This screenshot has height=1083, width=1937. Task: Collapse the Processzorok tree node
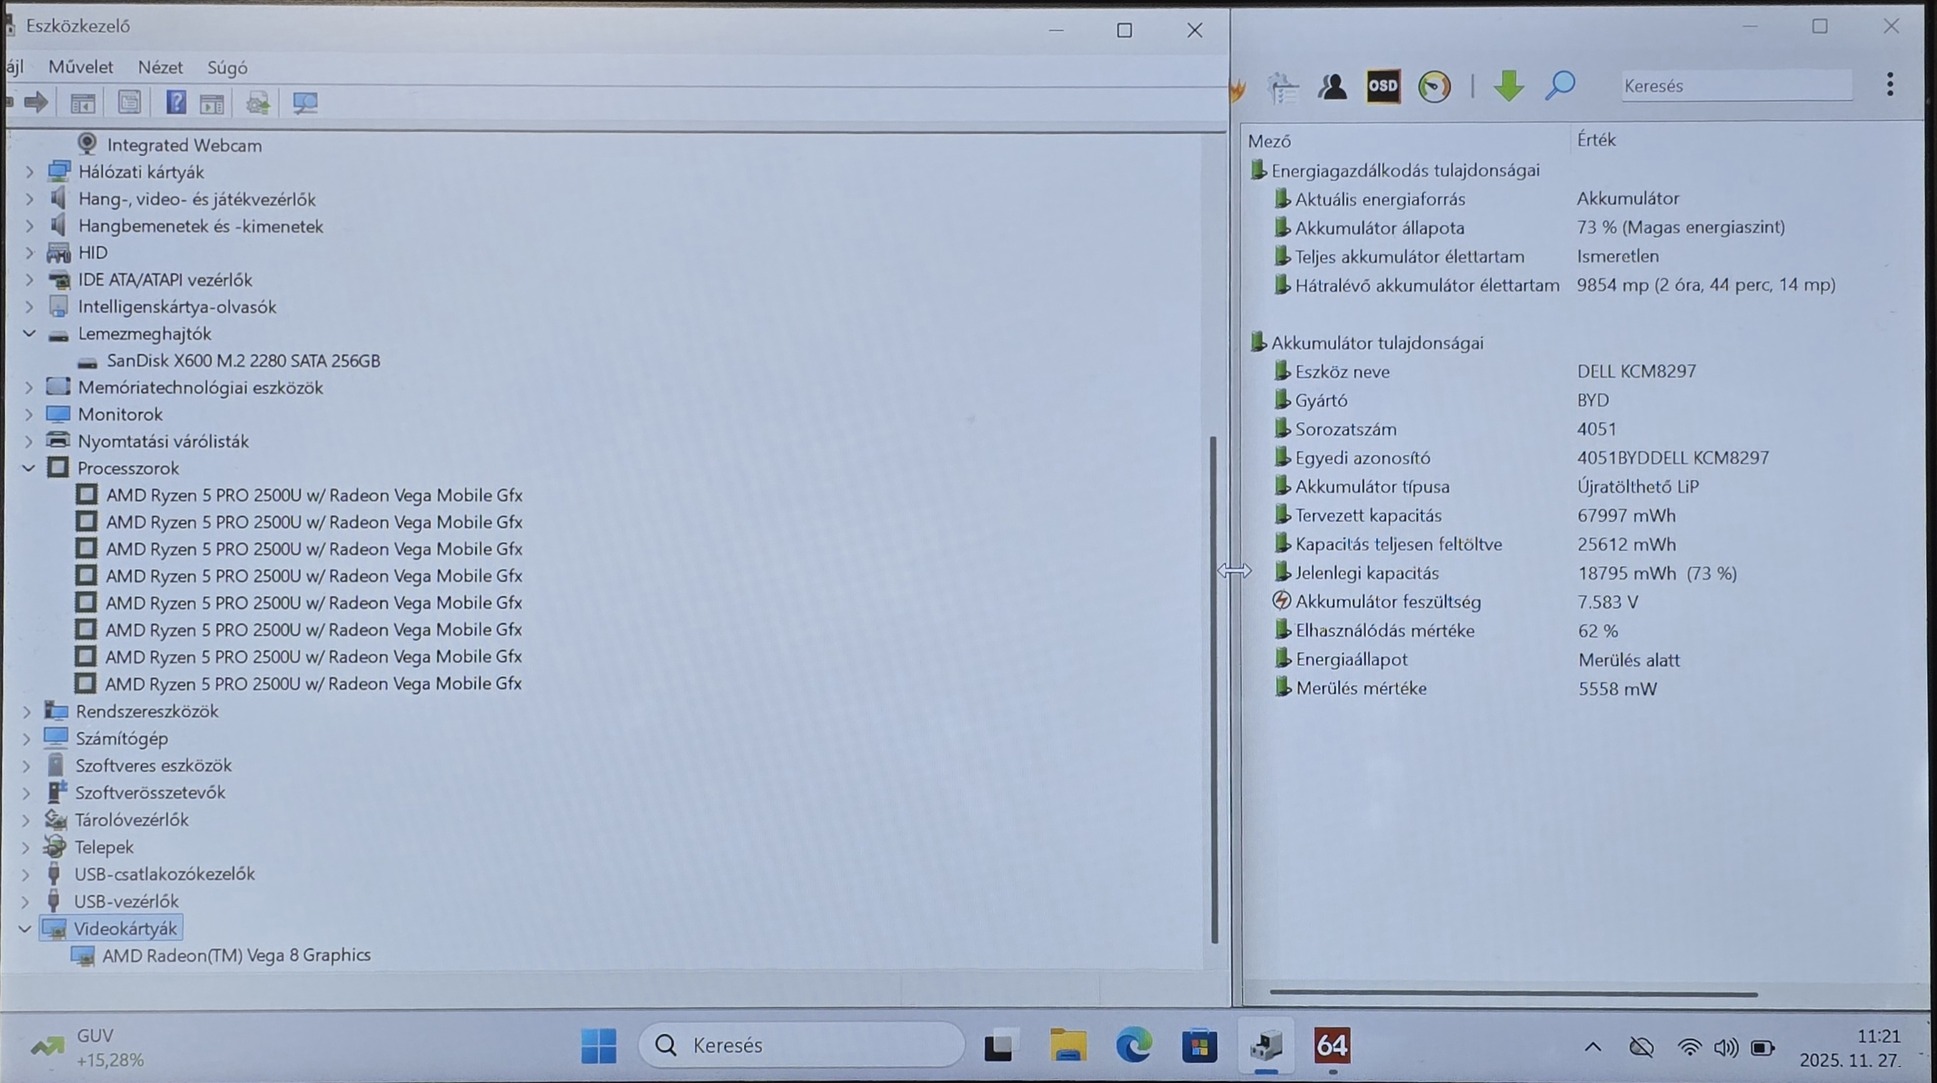click(29, 468)
